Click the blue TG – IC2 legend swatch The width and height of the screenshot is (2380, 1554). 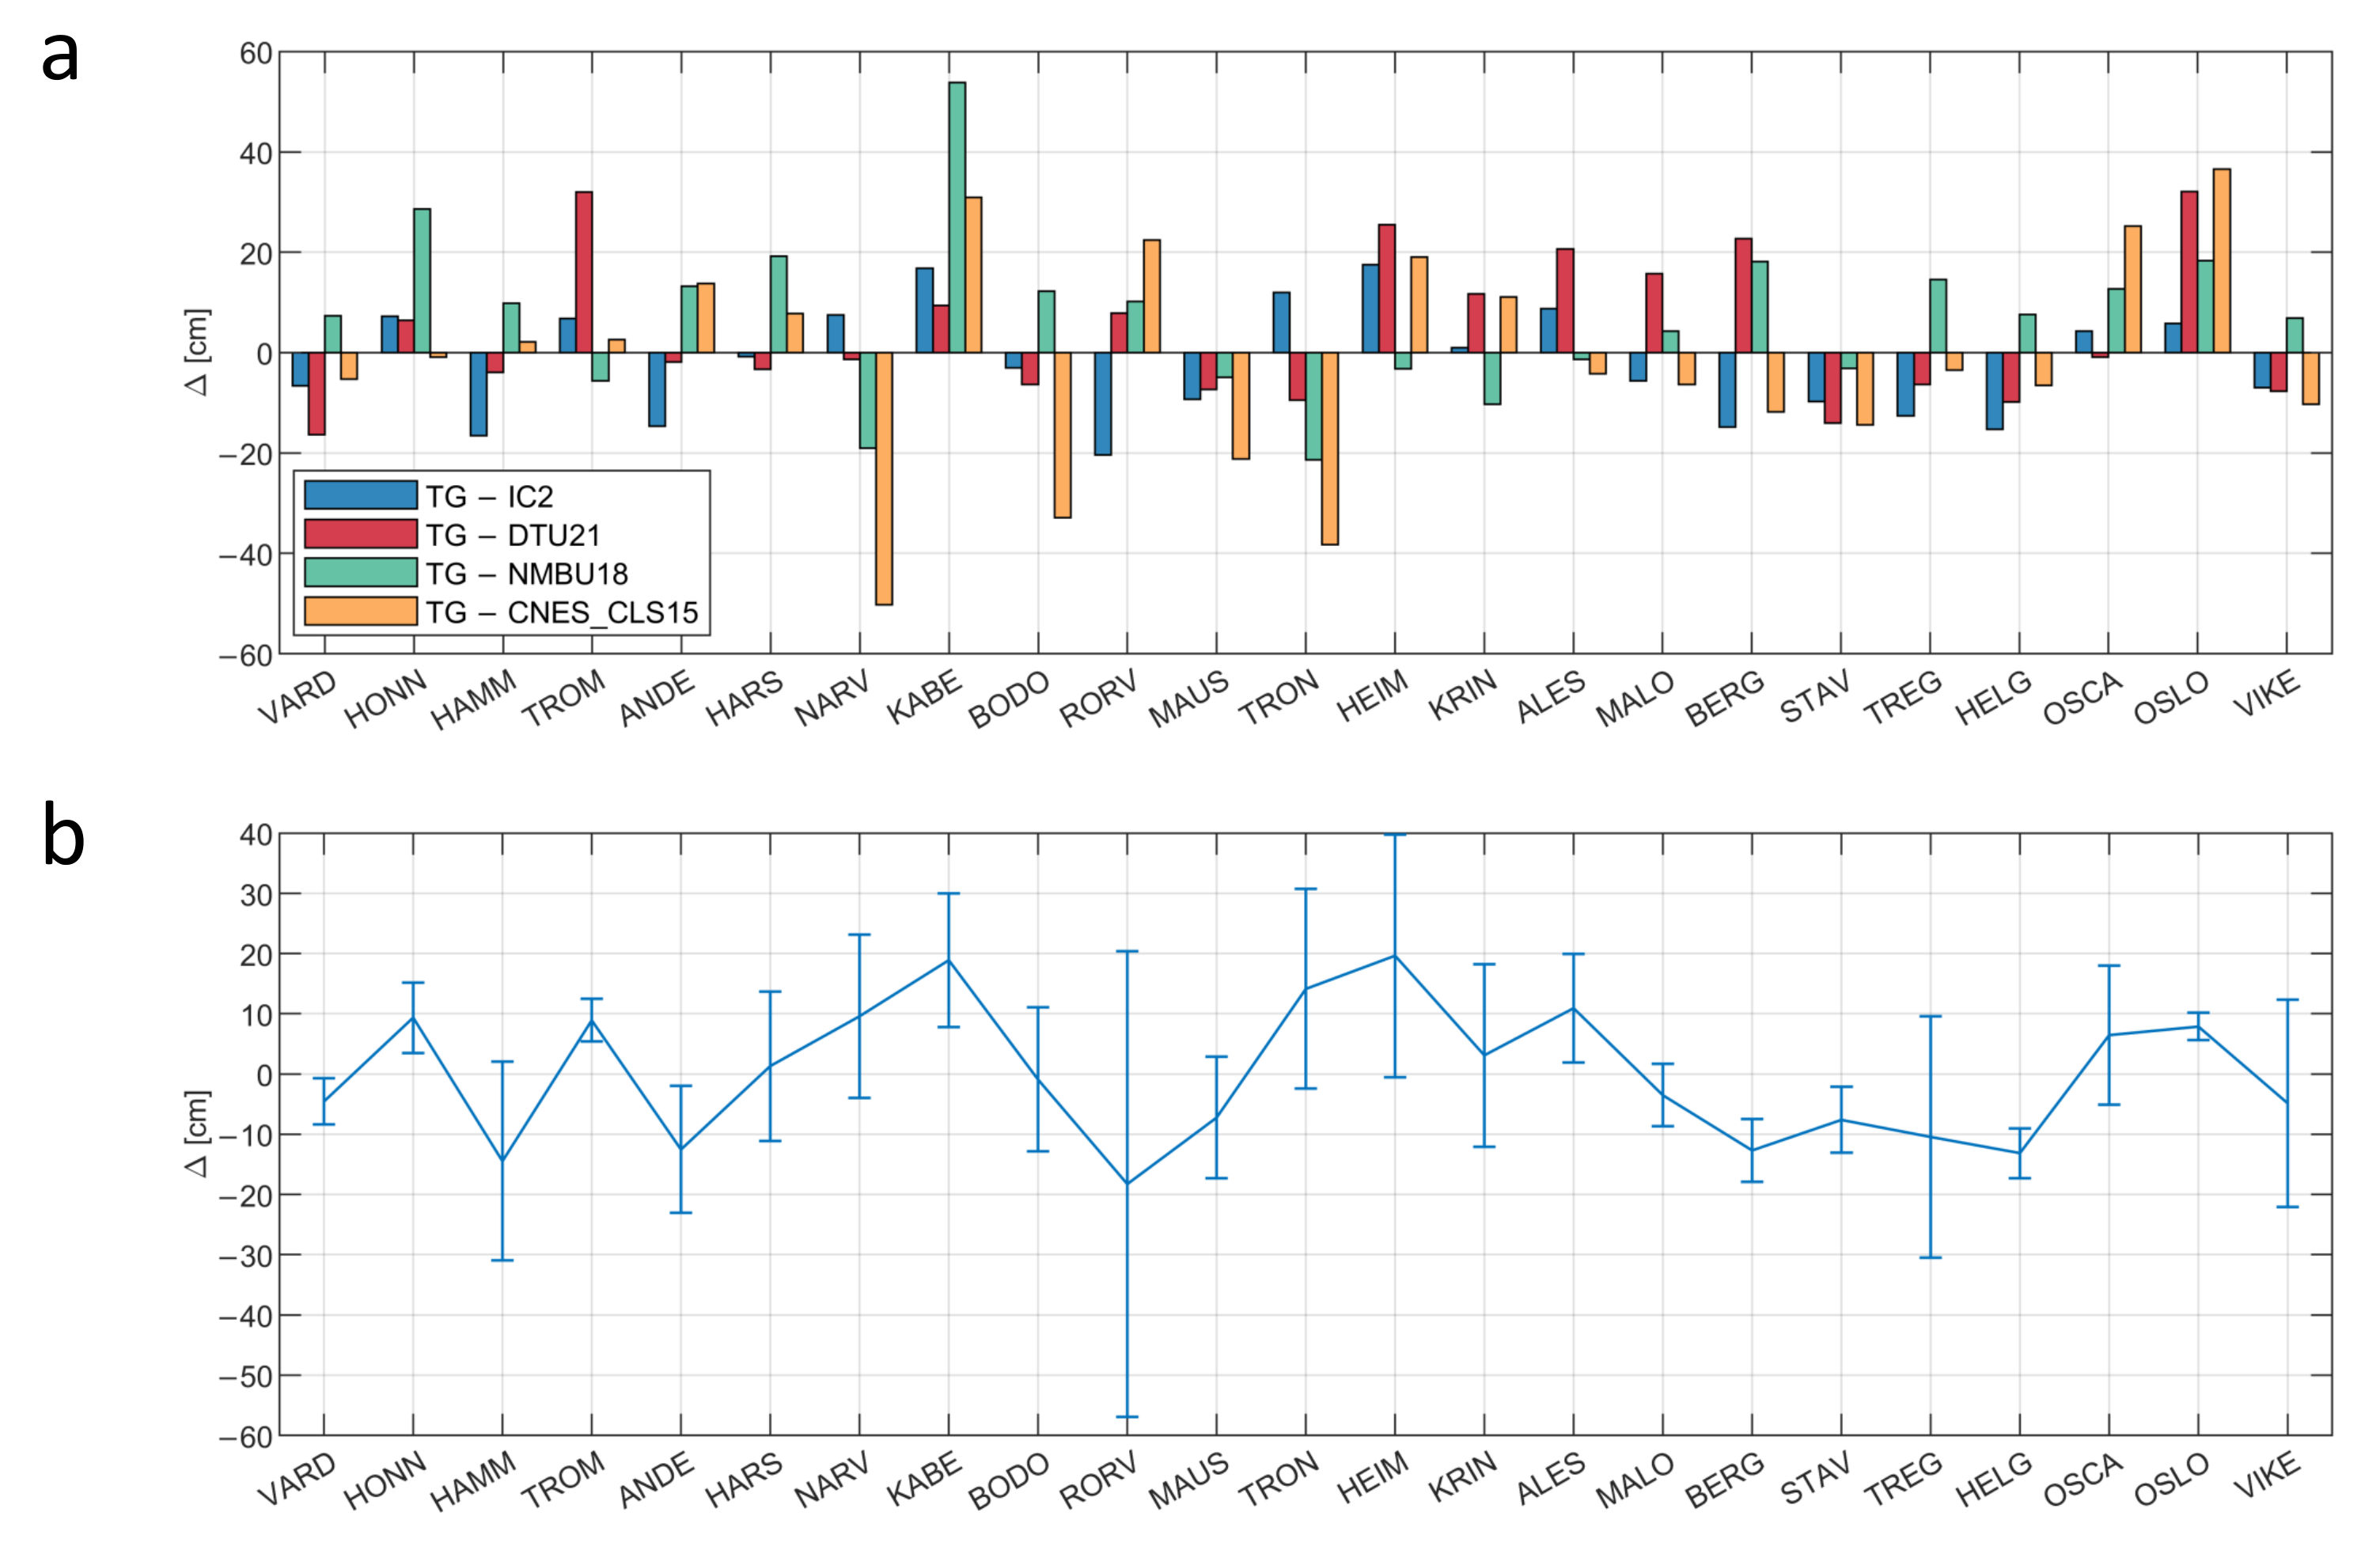(x=360, y=495)
